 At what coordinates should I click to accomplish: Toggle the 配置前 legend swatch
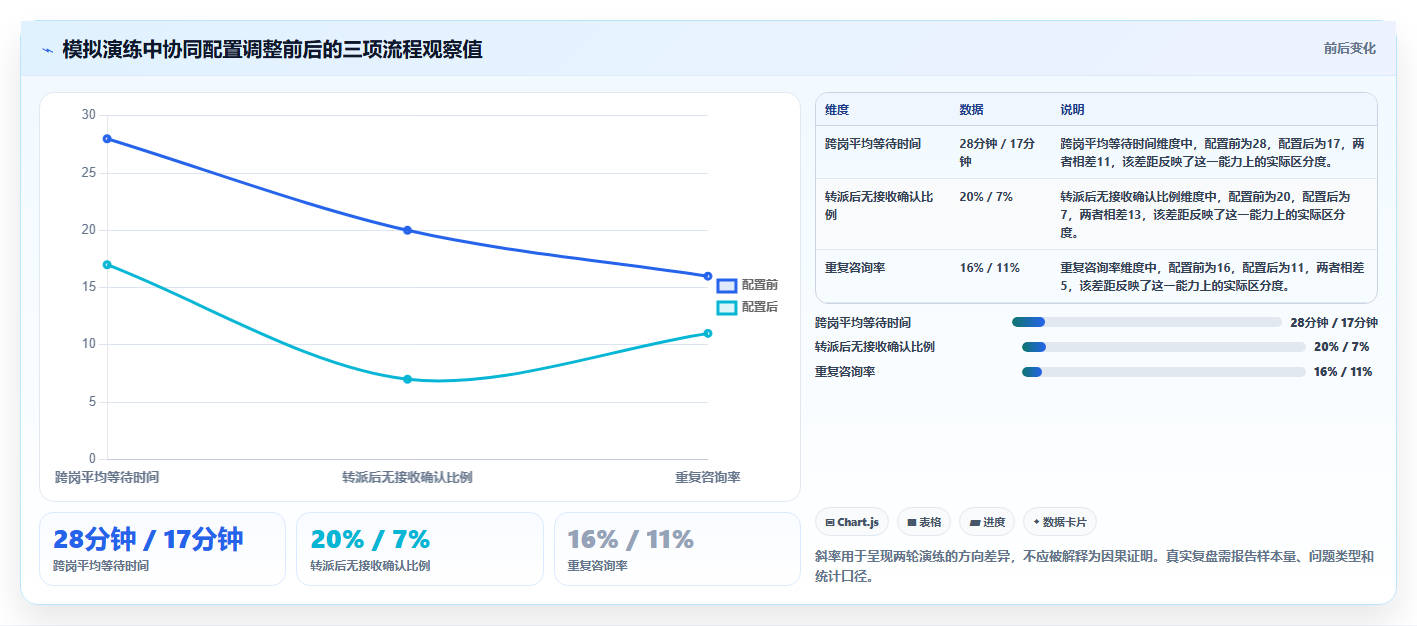[727, 285]
